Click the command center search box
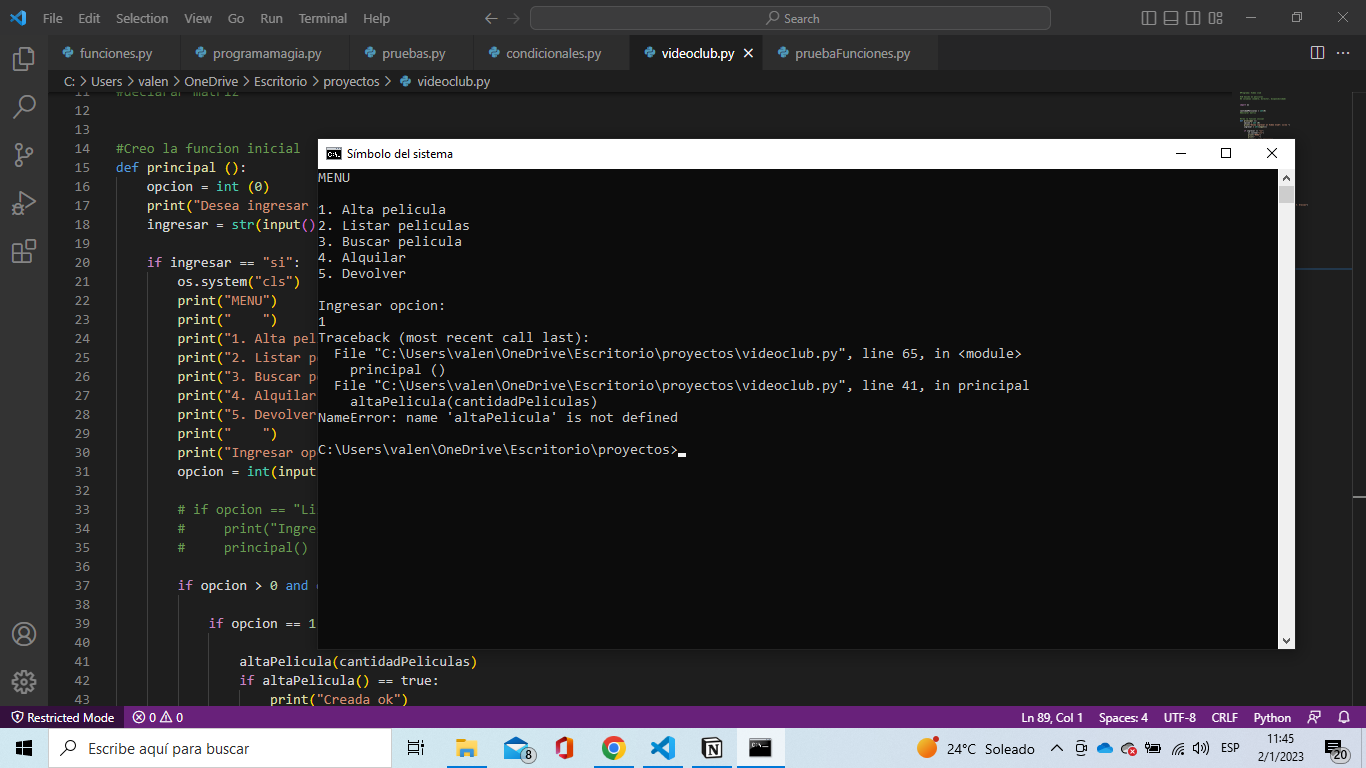1366x768 pixels. pos(790,18)
